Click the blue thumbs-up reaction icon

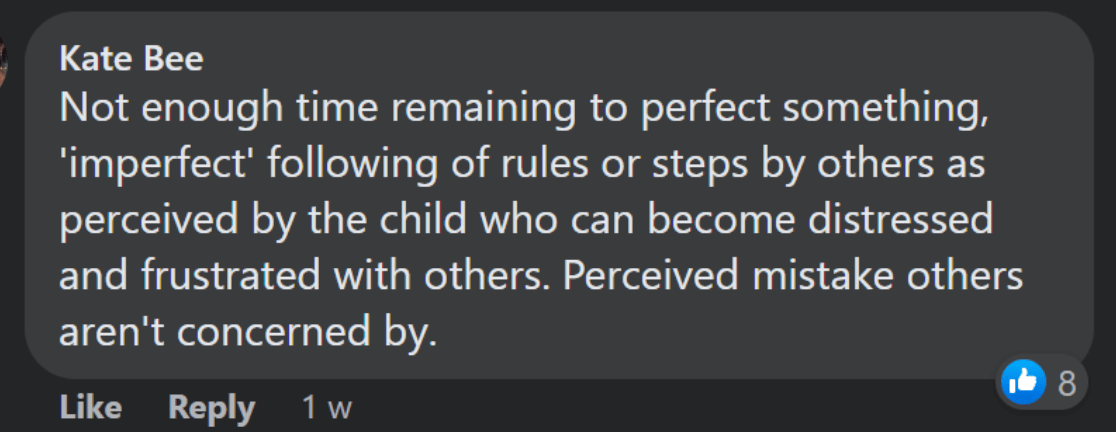1024,383
